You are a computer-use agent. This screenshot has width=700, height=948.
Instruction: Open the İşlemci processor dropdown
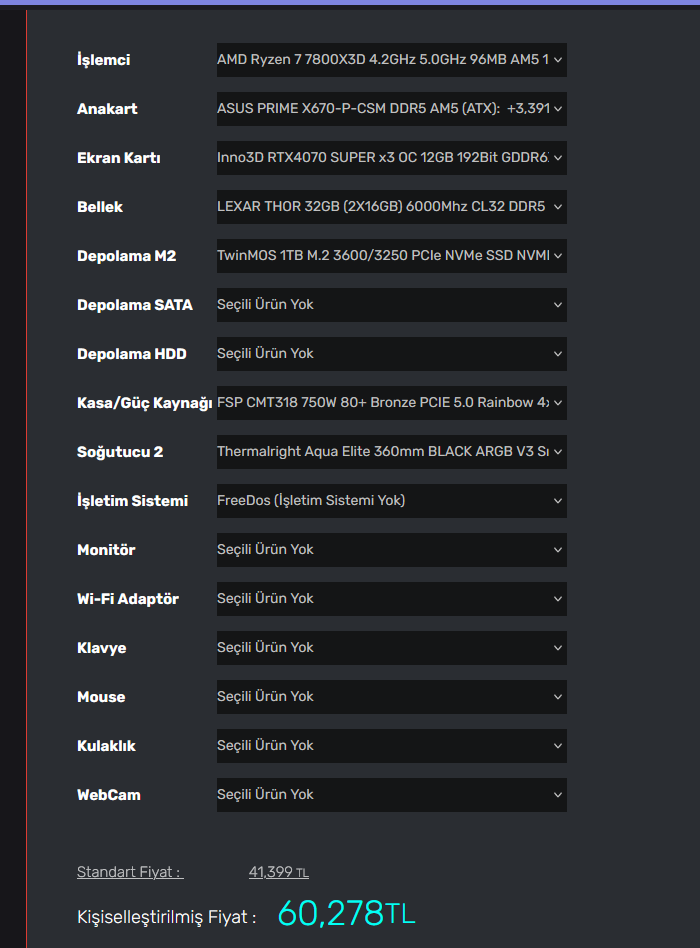391,60
